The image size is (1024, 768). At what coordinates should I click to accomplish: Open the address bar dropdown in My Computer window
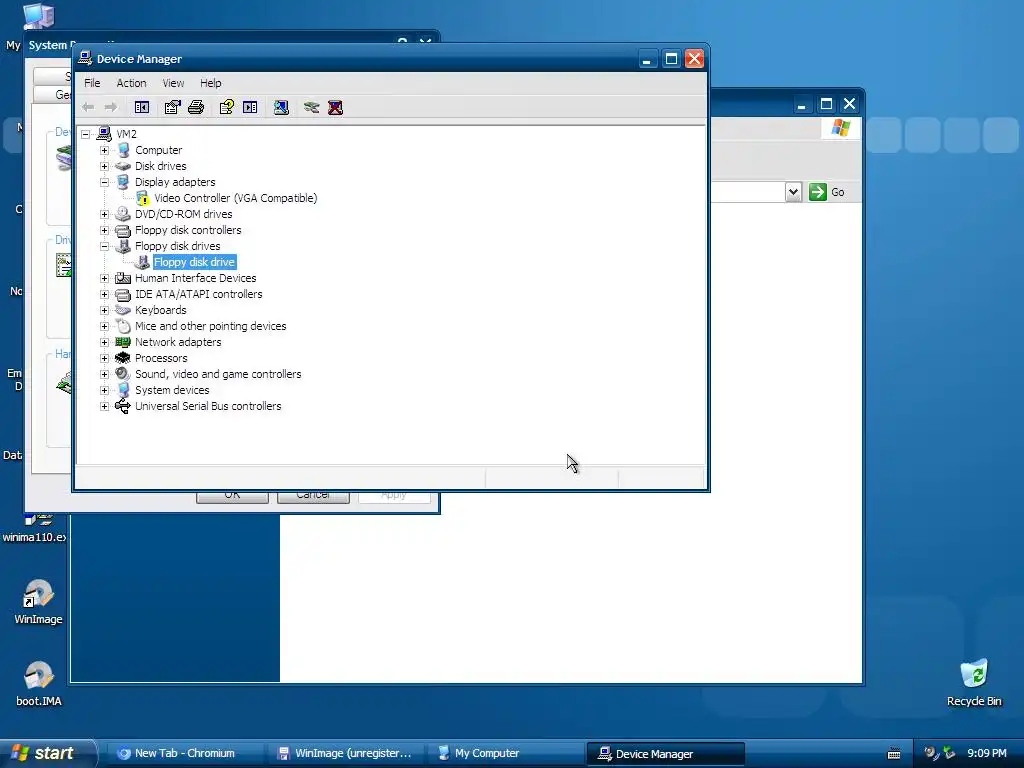(793, 192)
